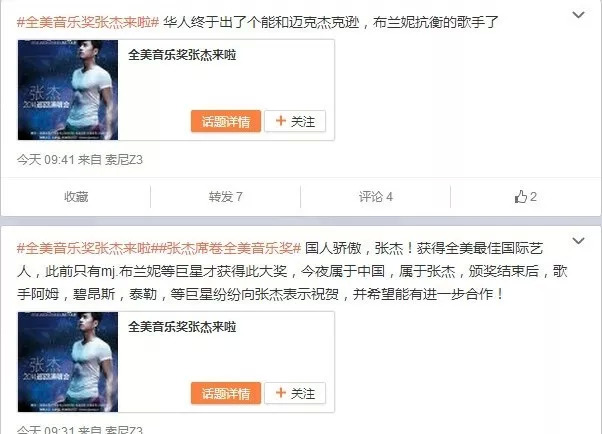Open the second post's concert poster thumbnail

point(68,362)
